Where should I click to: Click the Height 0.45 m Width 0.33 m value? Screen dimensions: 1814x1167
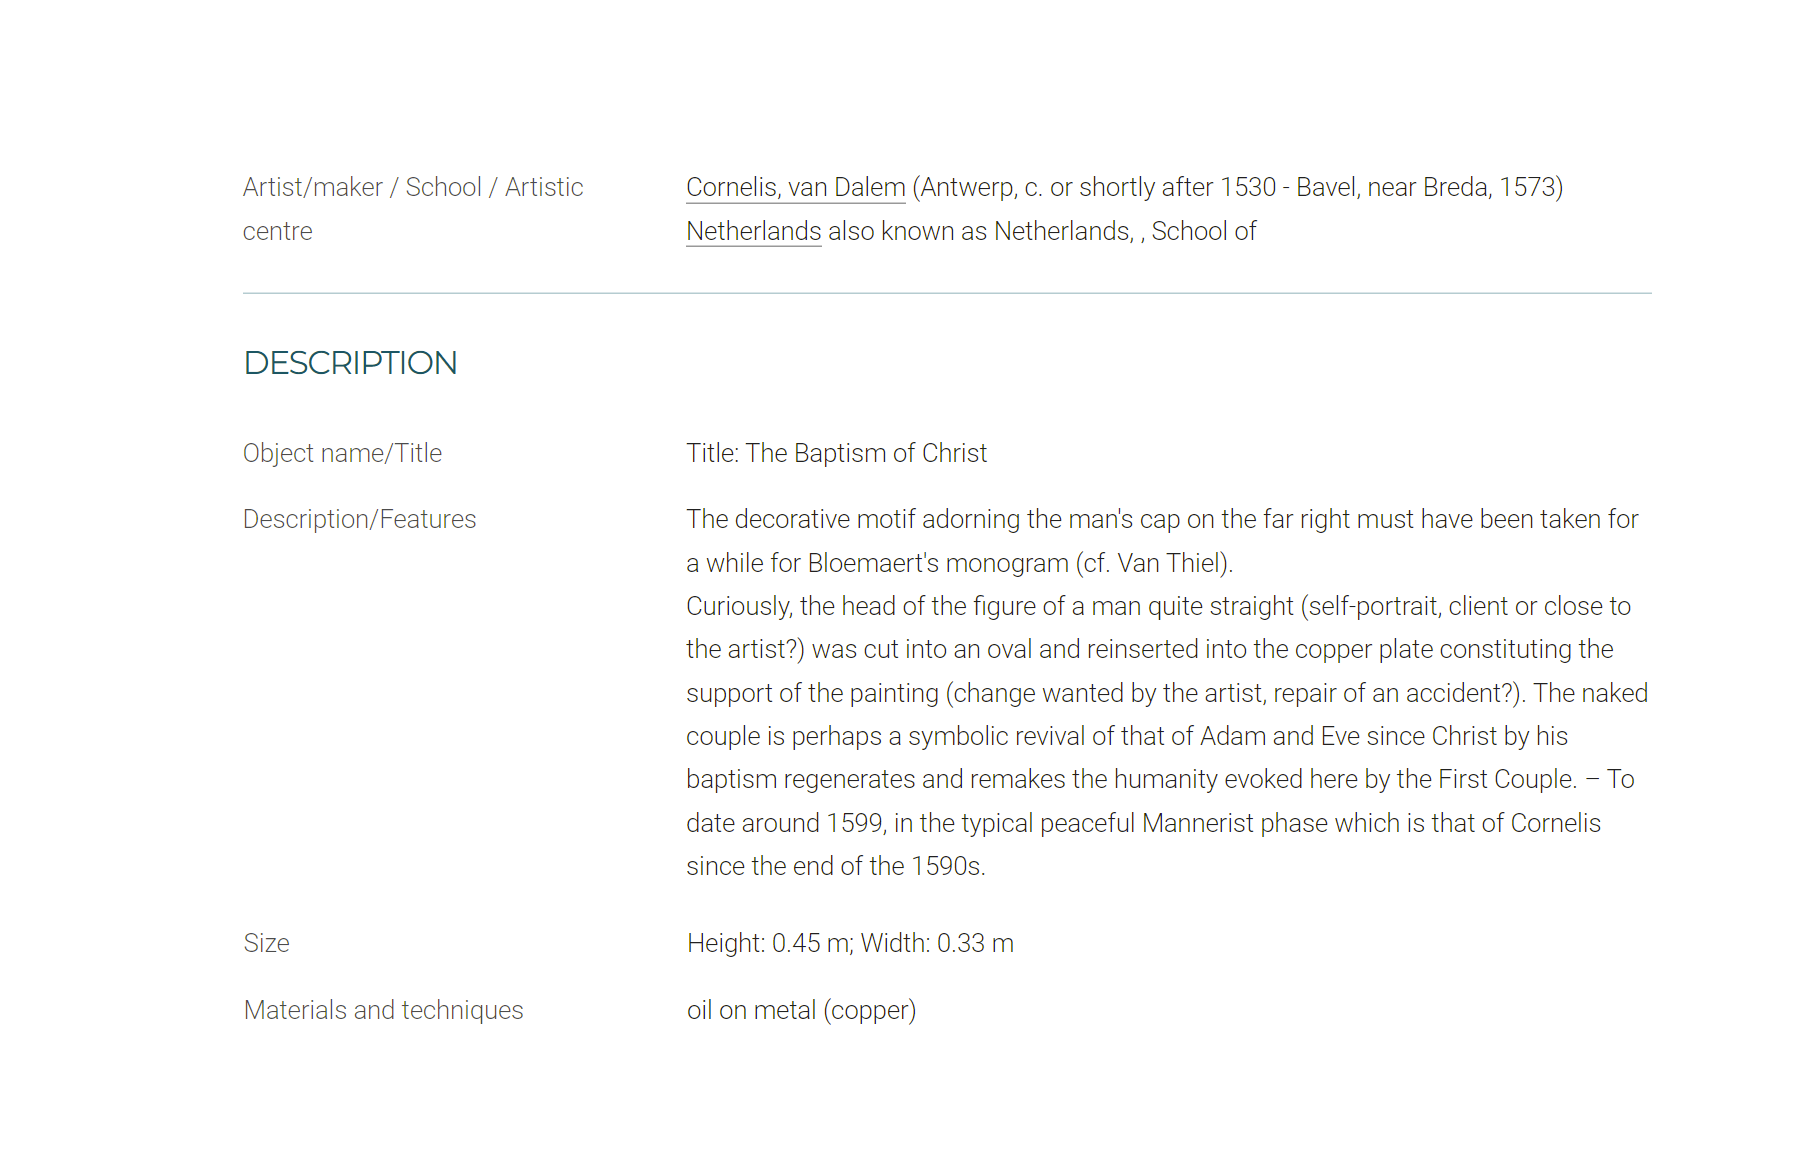850,943
